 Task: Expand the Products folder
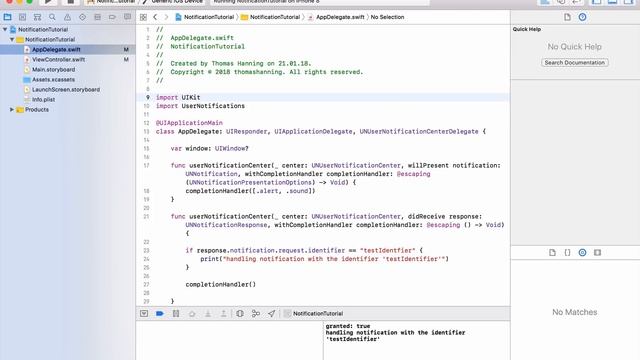[x=12, y=109]
